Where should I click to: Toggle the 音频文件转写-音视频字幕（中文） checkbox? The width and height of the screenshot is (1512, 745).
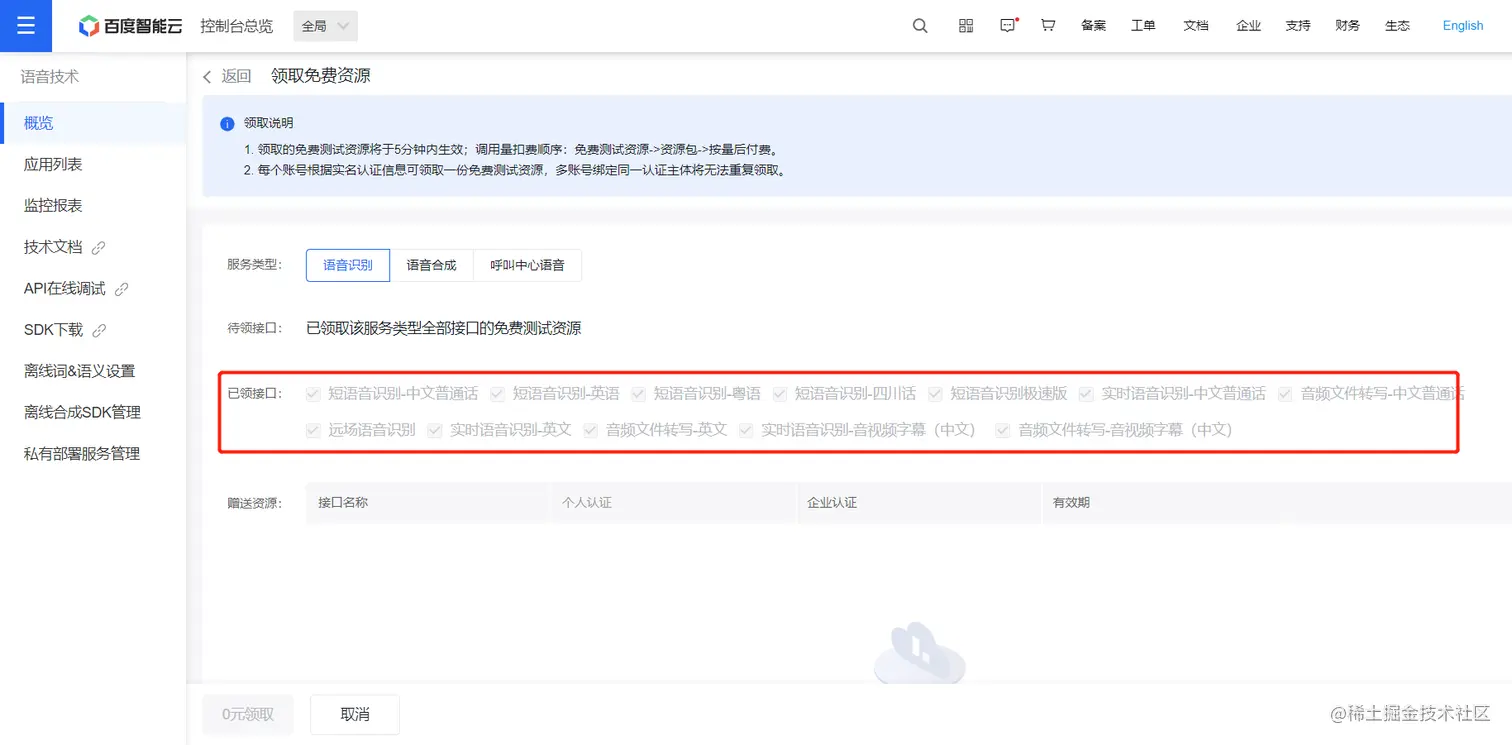[1003, 431]
